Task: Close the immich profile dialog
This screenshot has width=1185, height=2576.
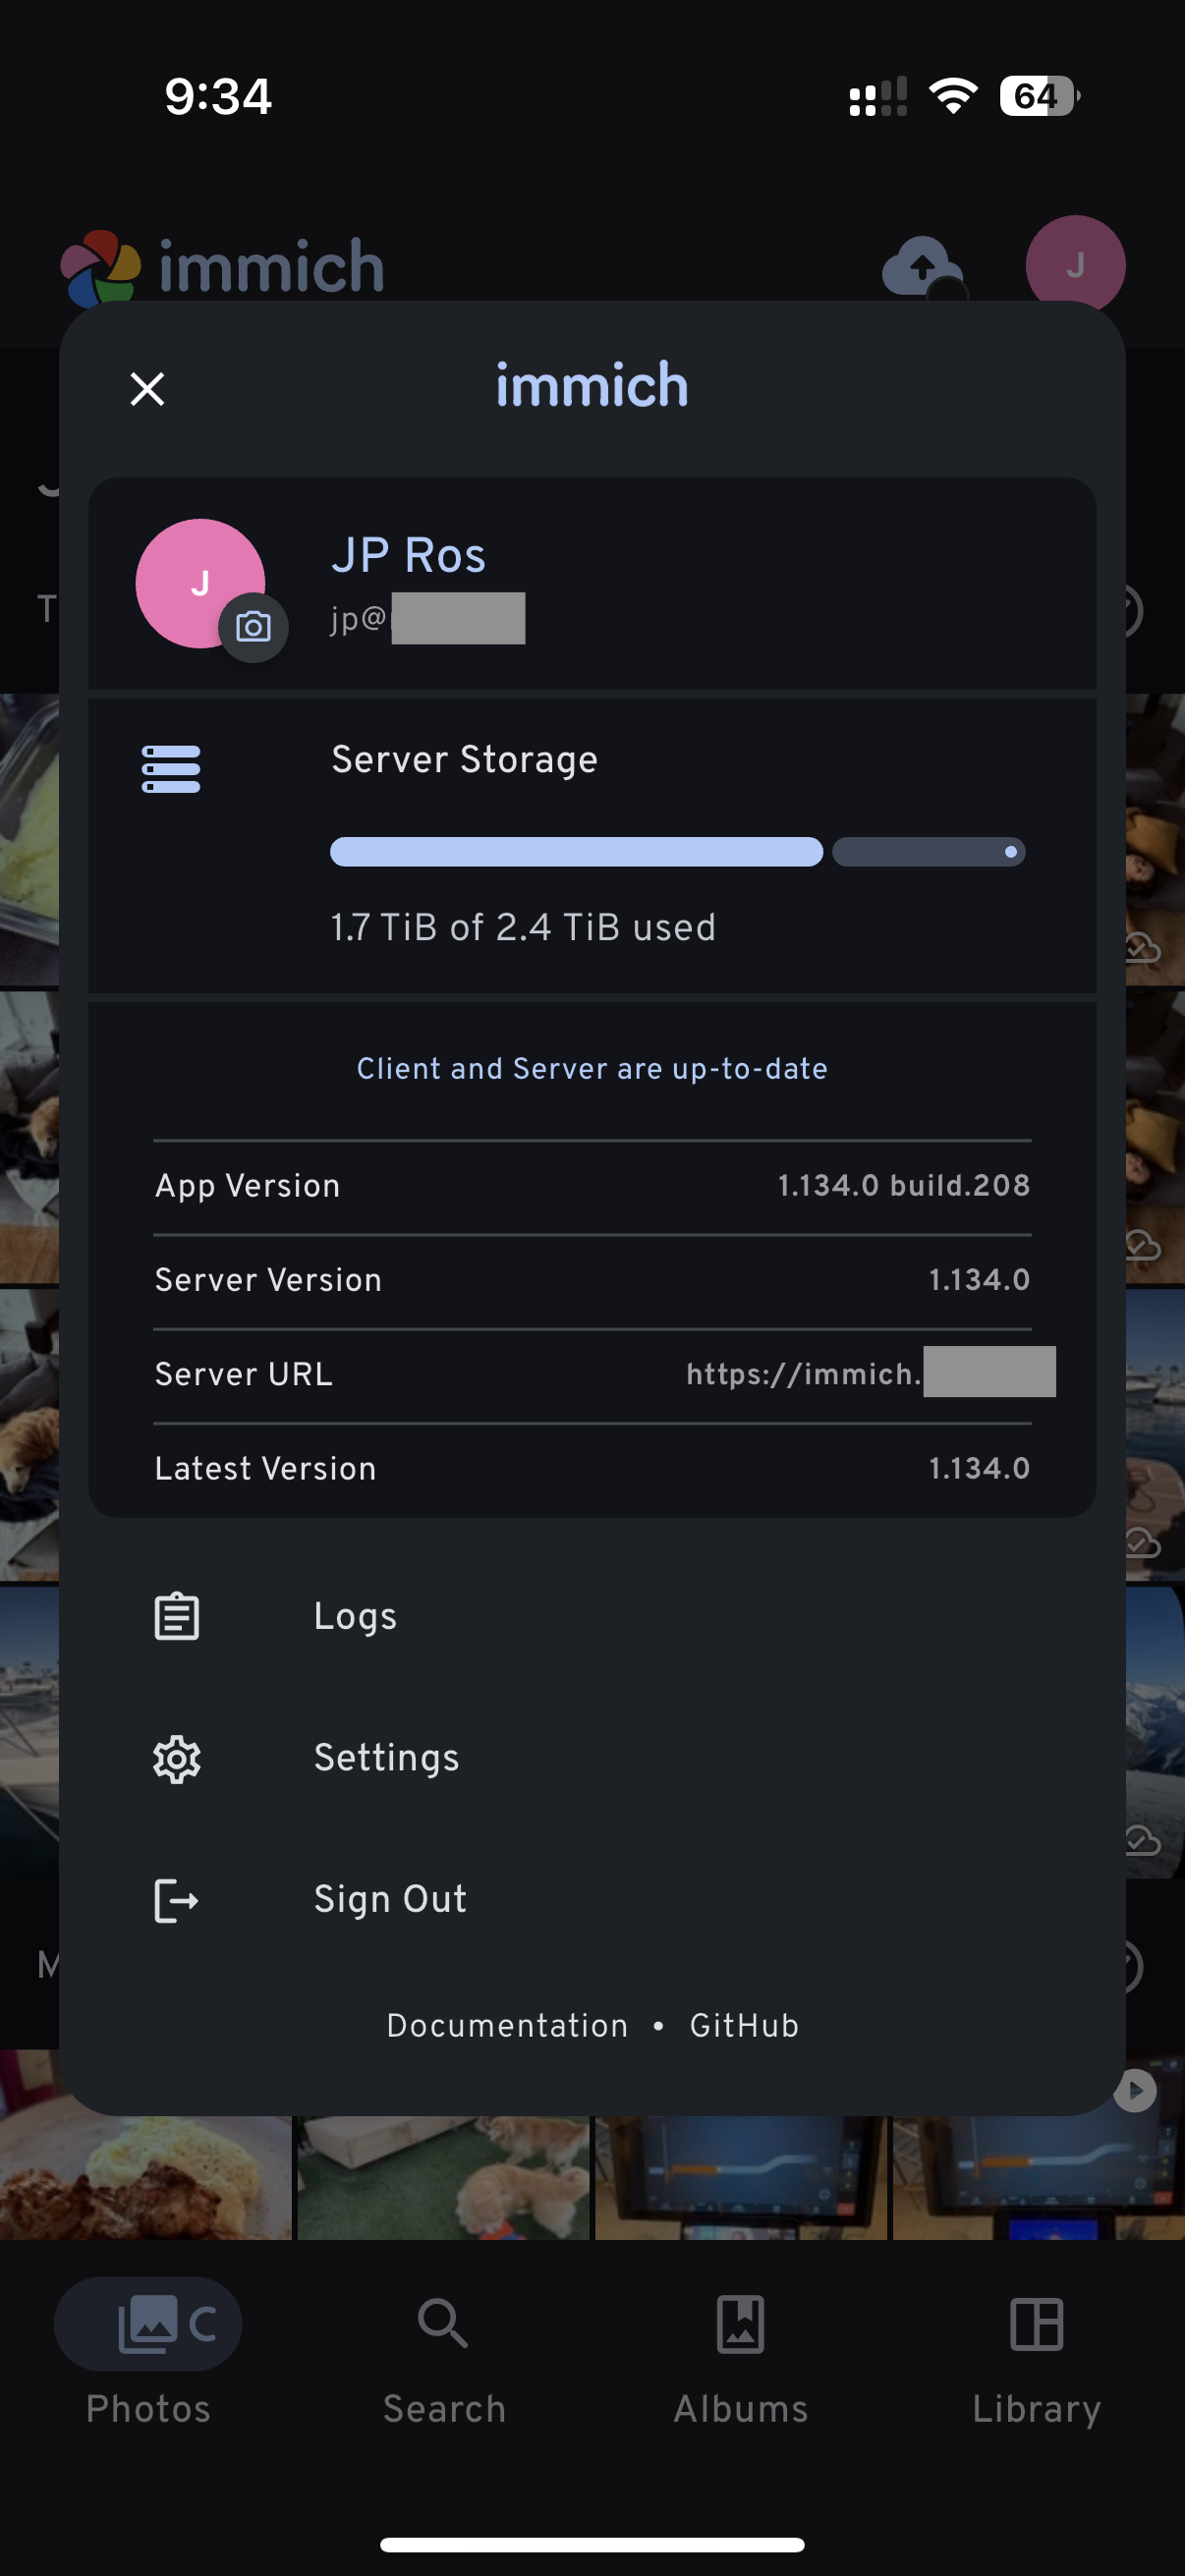Action: coord(147,389)
